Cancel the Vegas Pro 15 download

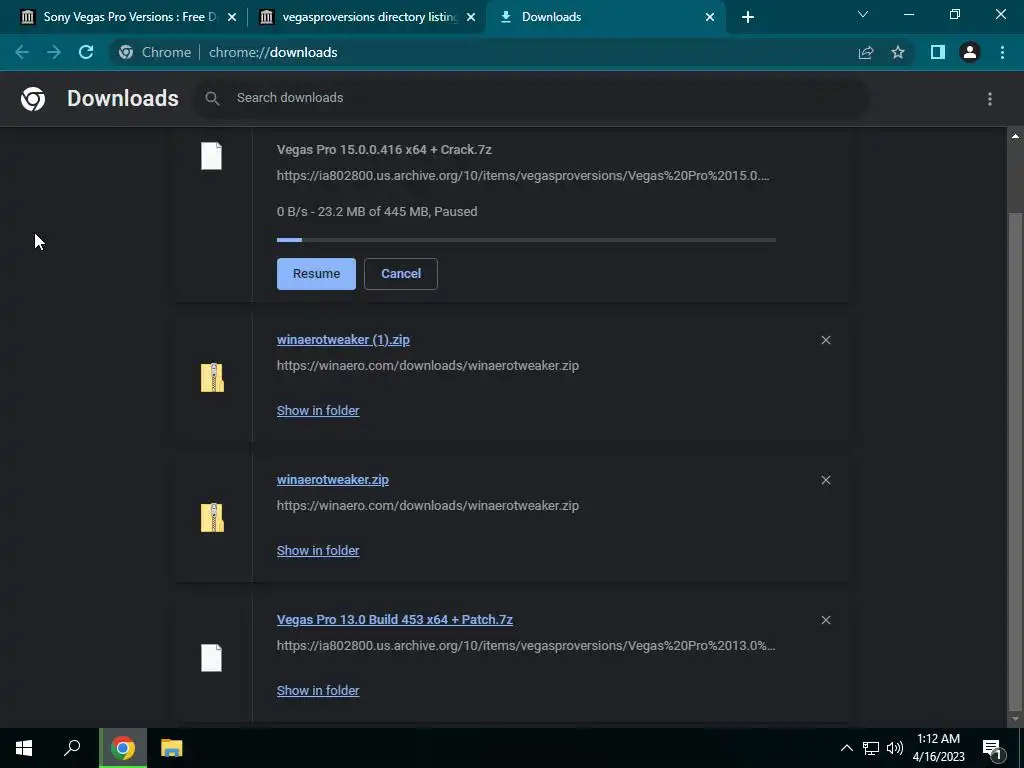(401, 274)
